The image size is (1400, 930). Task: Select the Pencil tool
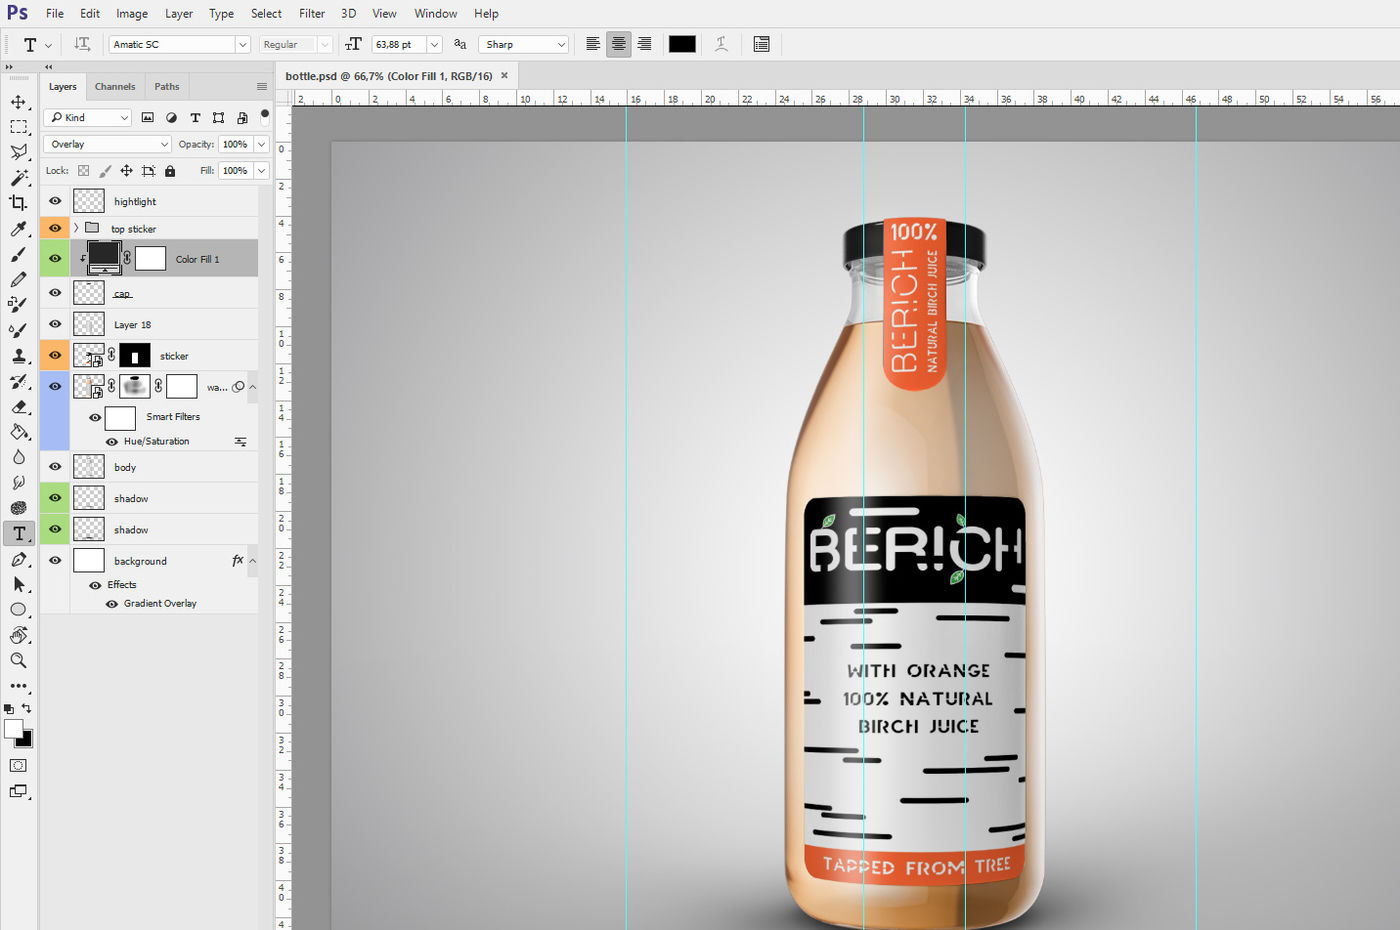18,280
